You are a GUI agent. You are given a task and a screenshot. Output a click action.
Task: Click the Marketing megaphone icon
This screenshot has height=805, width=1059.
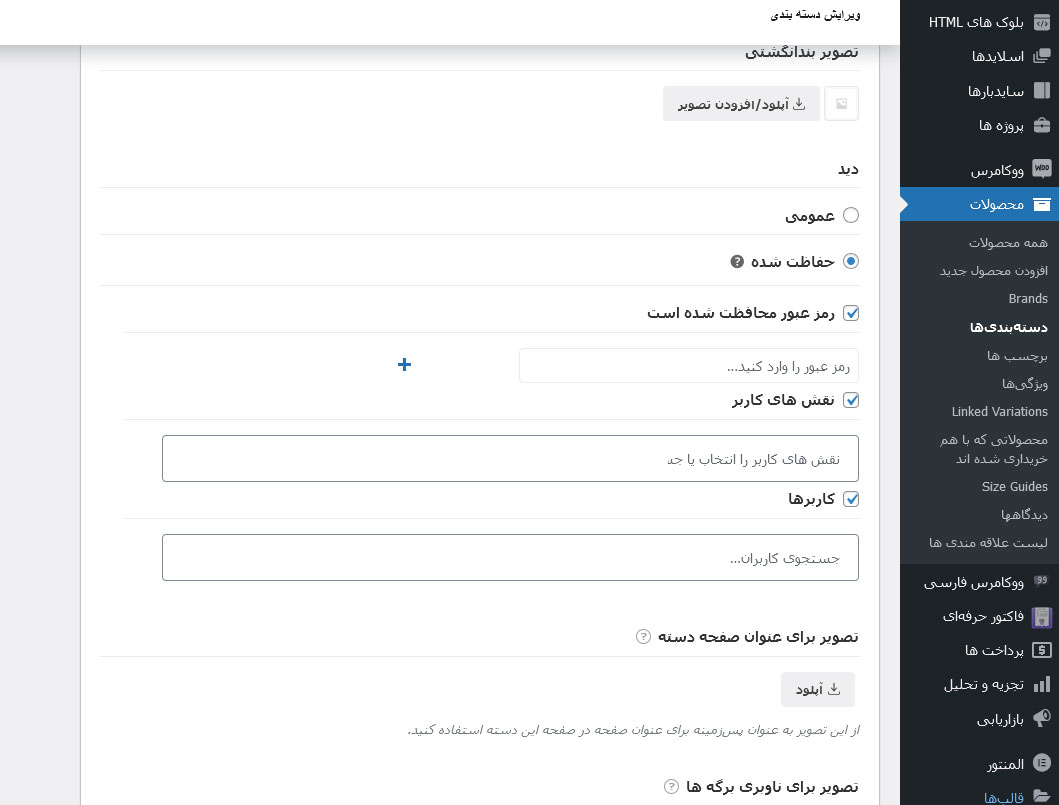(1041, 718)
